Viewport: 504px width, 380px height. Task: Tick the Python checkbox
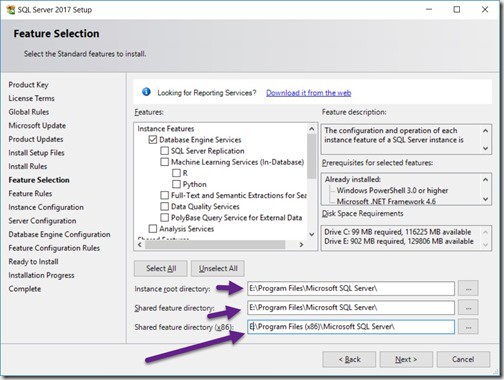pos(176,184)
